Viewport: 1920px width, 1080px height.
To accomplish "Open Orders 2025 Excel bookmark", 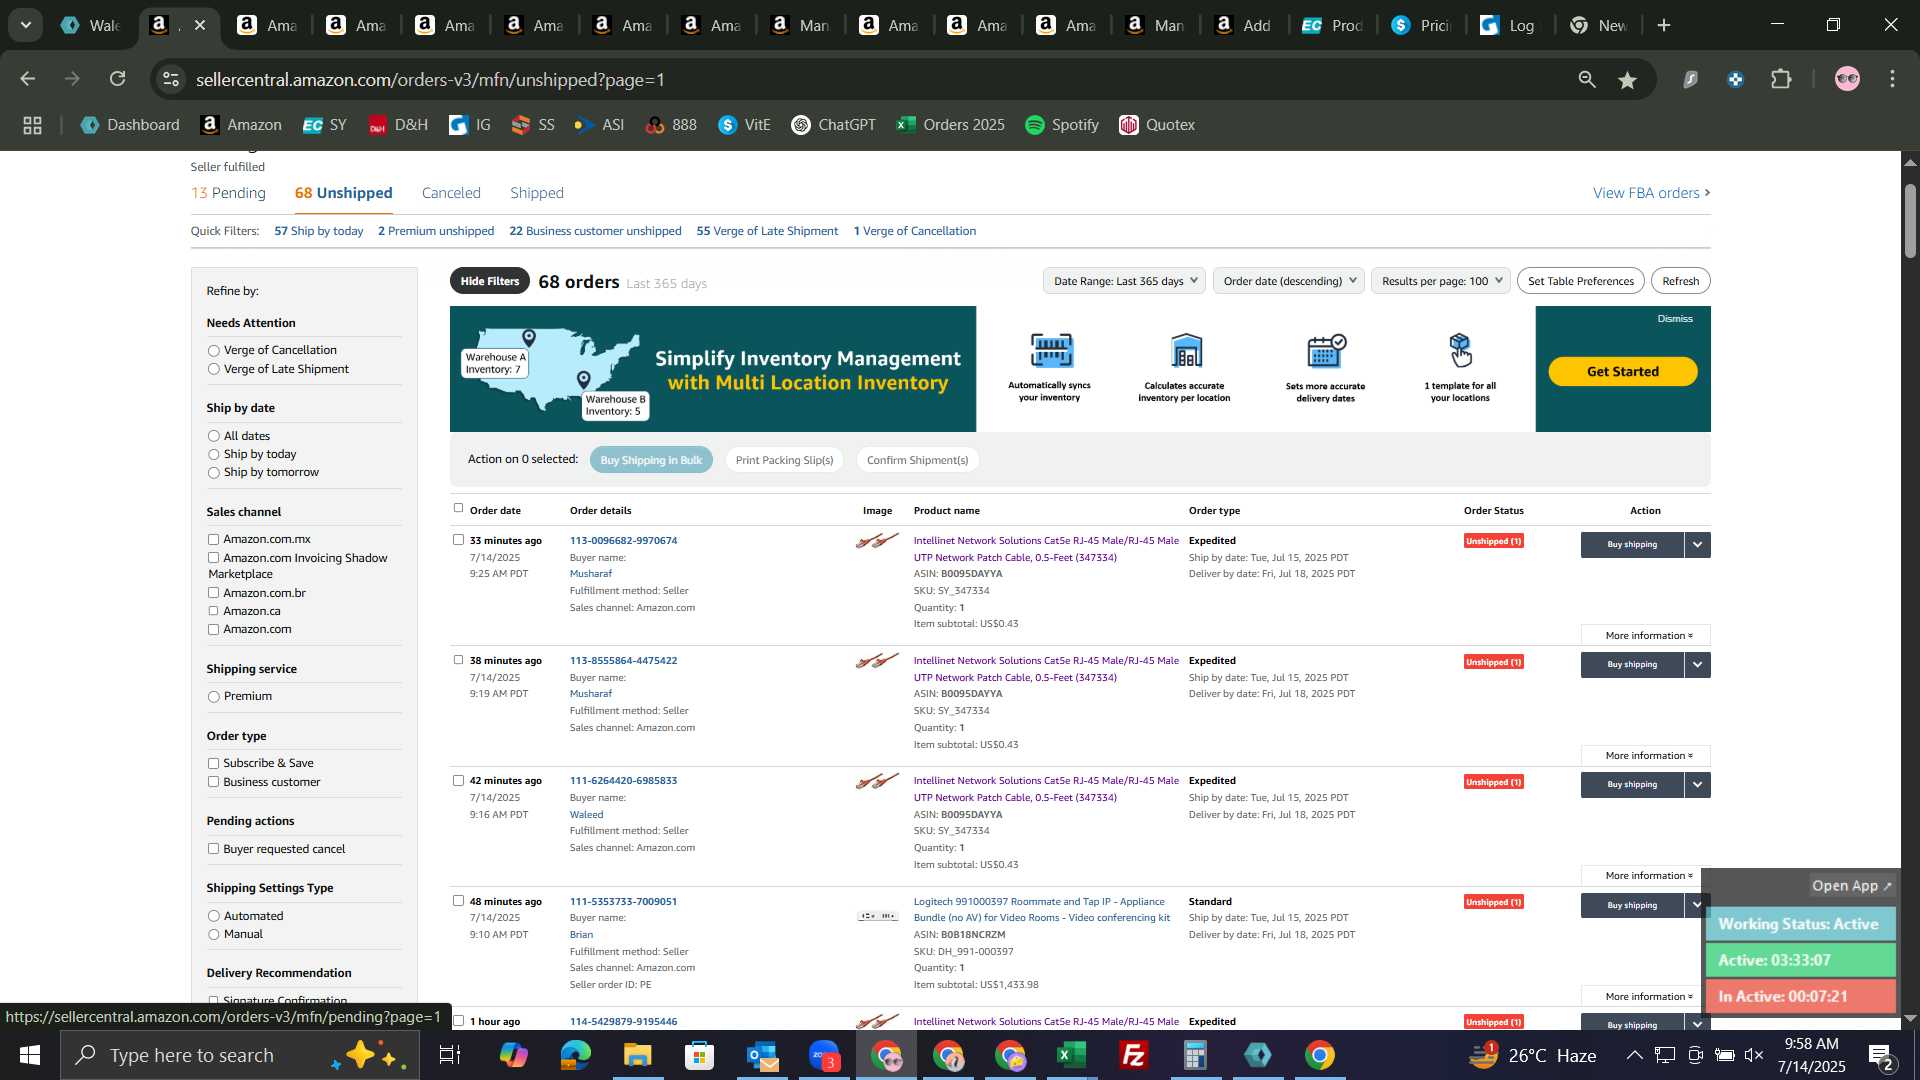I will click(950, 125).
